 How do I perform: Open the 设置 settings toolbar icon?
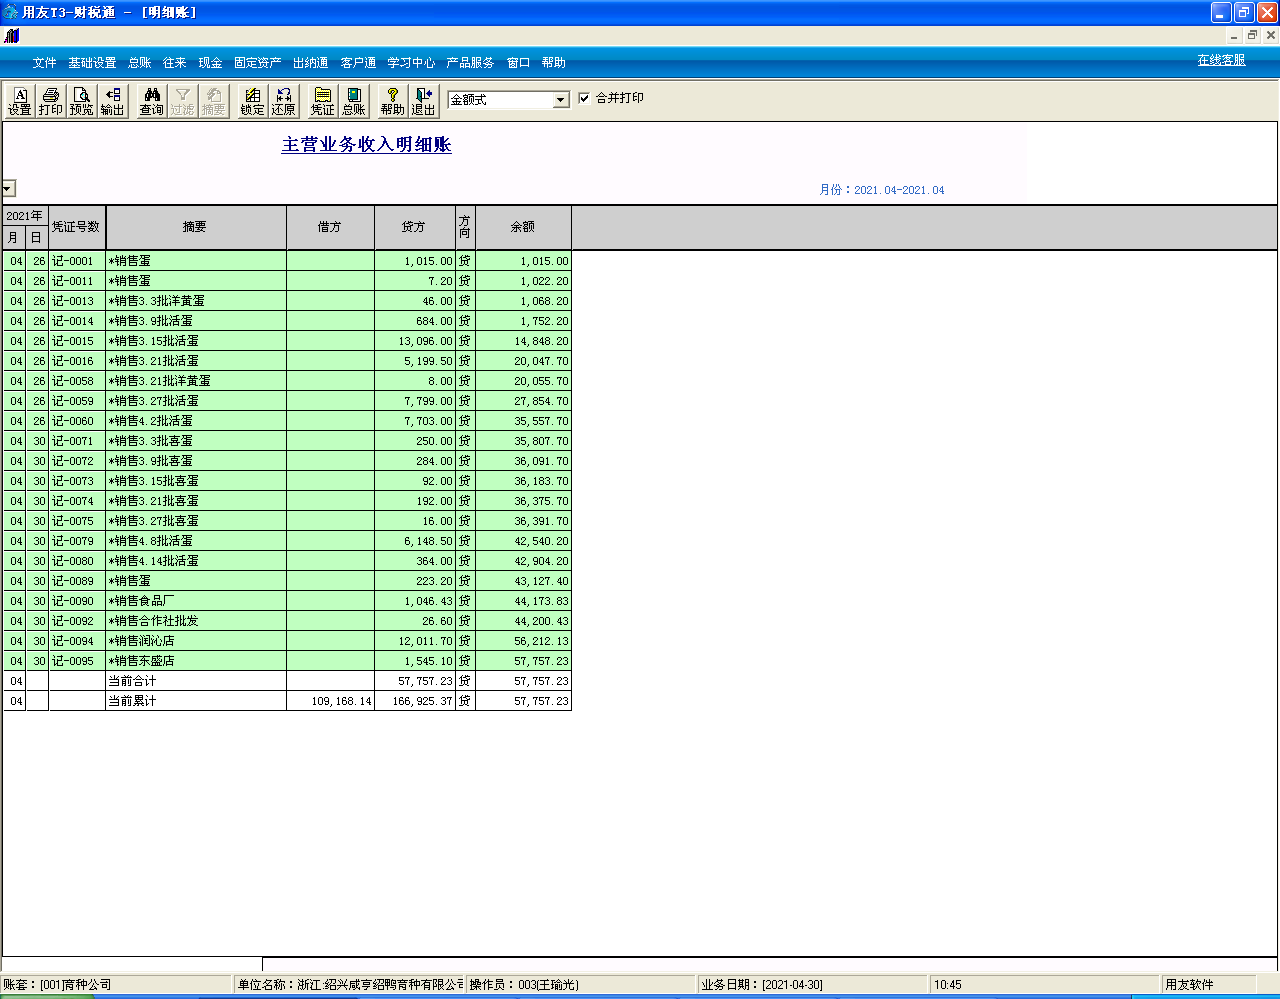coord(20,101)
